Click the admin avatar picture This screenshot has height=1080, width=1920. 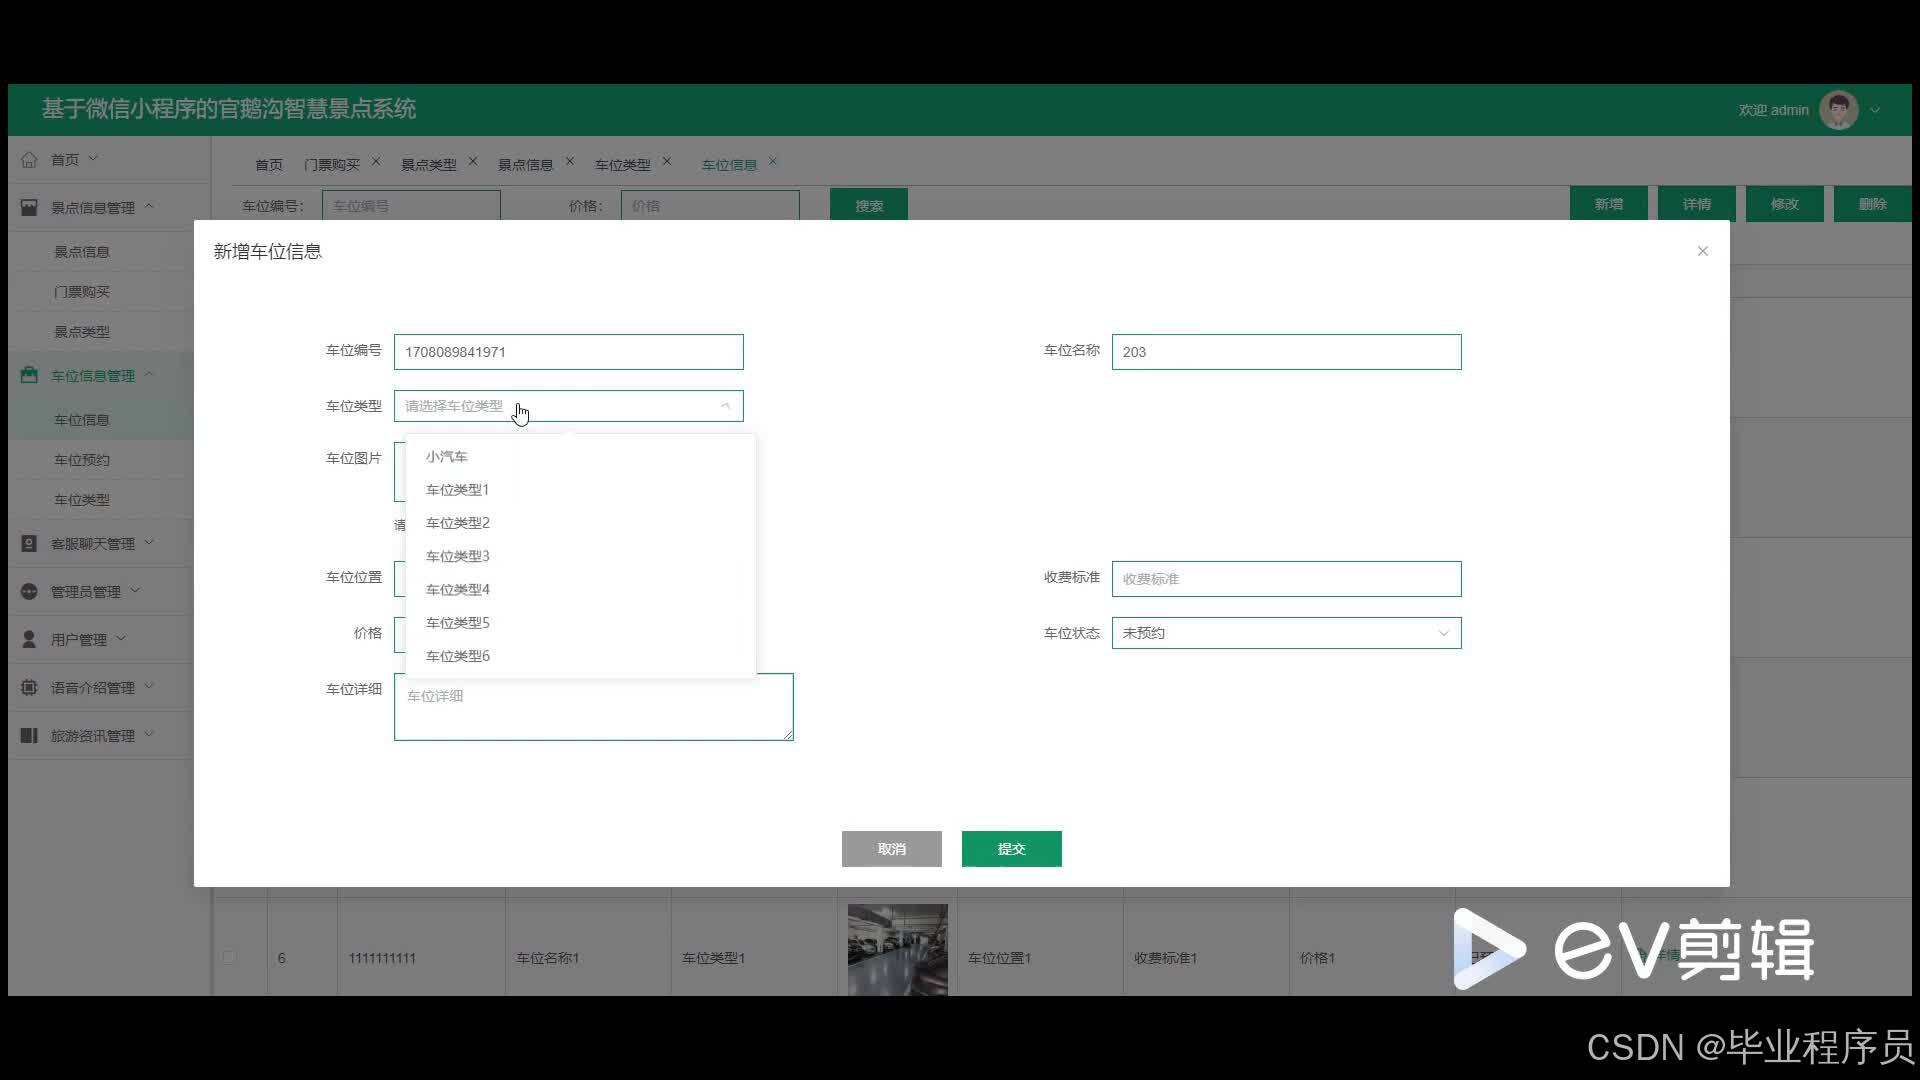coord(1838,110)
